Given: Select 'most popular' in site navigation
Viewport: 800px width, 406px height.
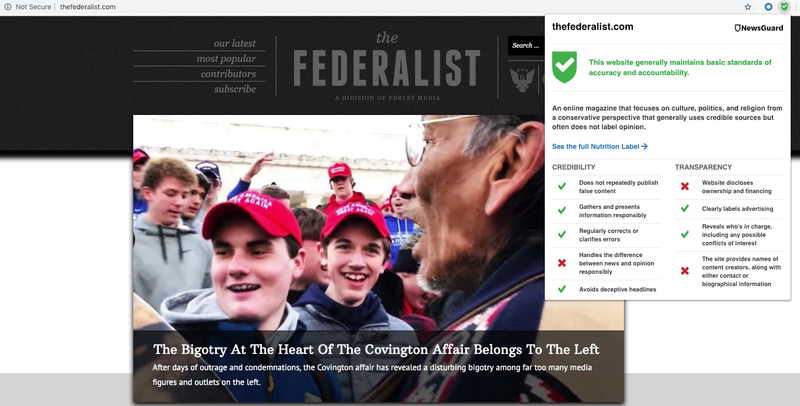Looking at the screenshot, I should [227, 59].
